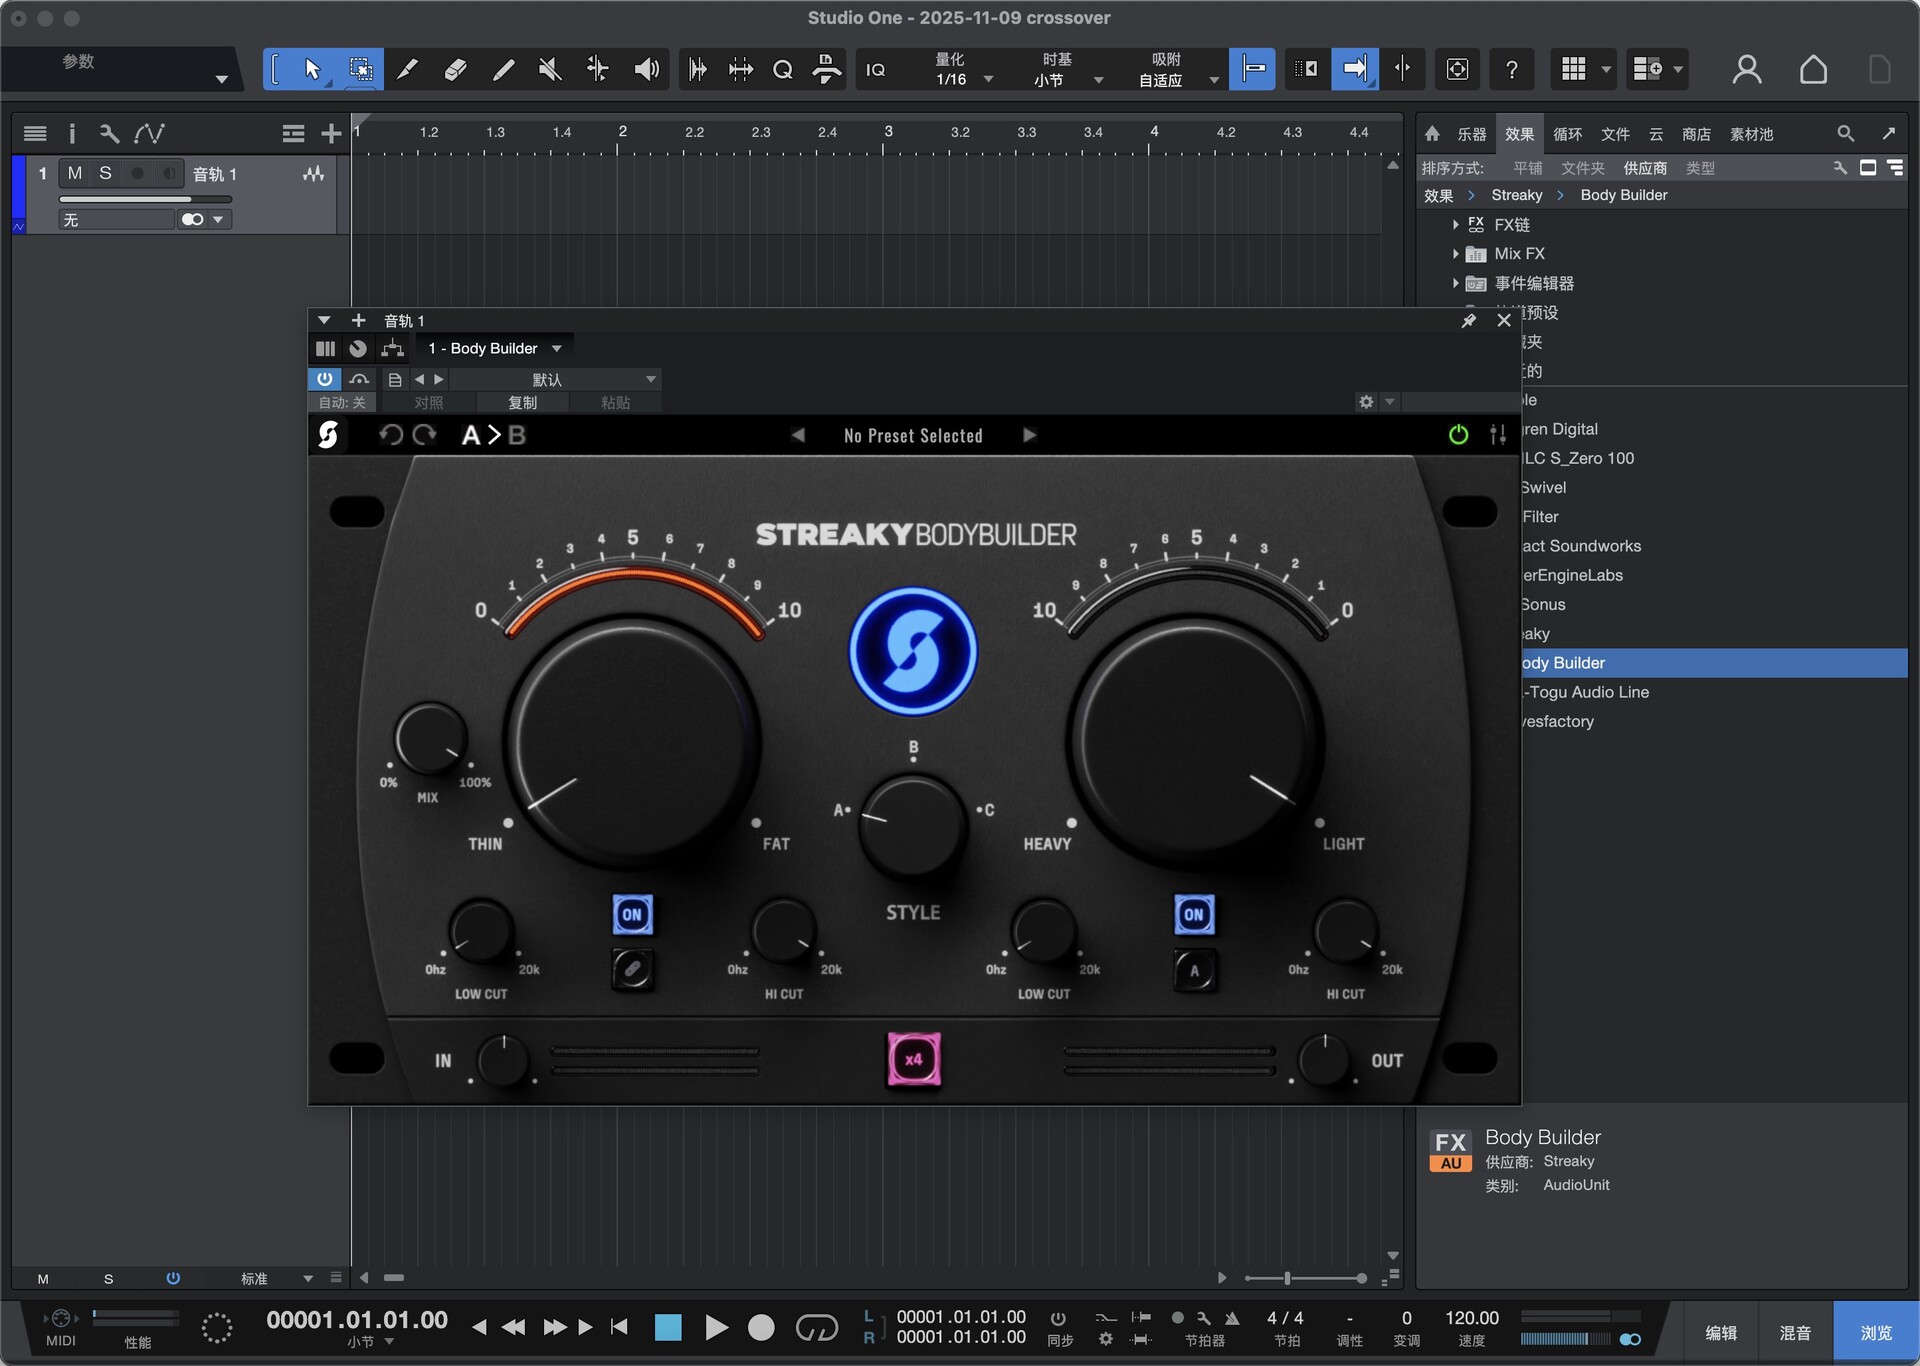Click the track 1 volume slider

(145, 199)
